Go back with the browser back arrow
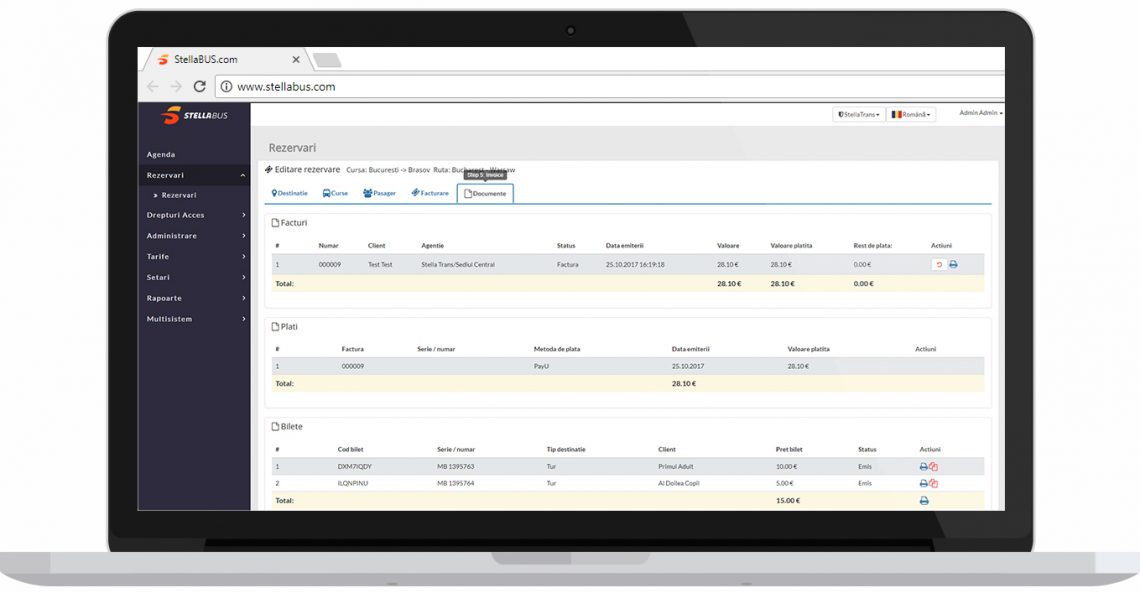Screen dimensions: 1140x593 click(x=153, y=86)
